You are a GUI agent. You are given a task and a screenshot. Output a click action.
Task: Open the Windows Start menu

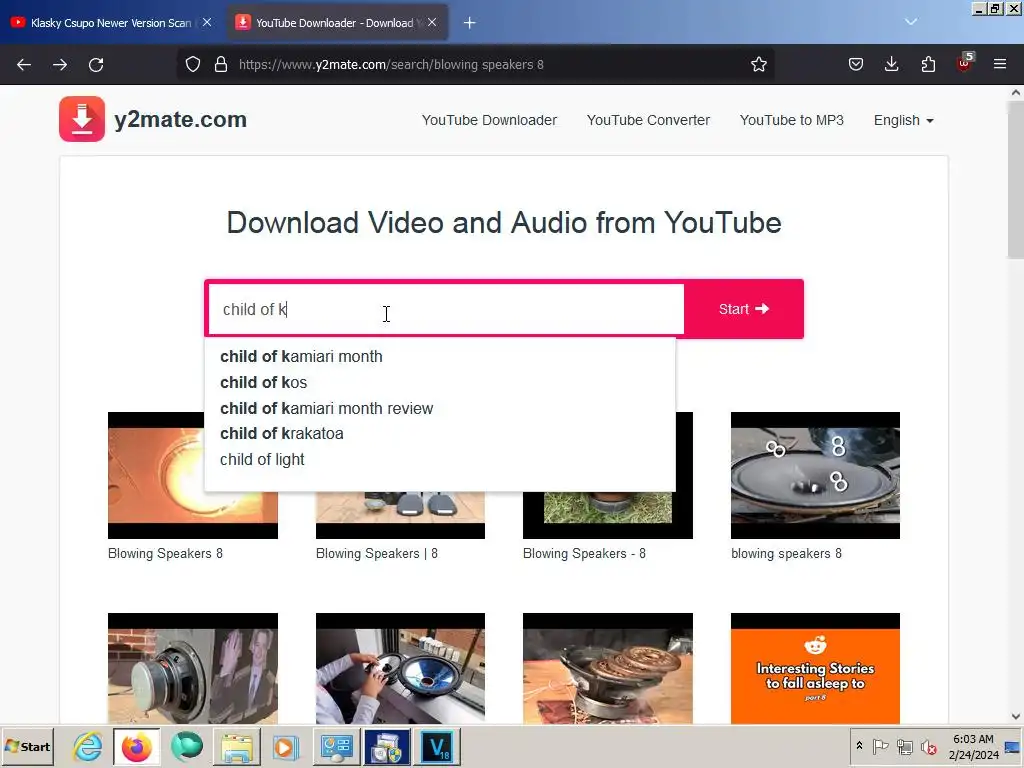(27, 746)
